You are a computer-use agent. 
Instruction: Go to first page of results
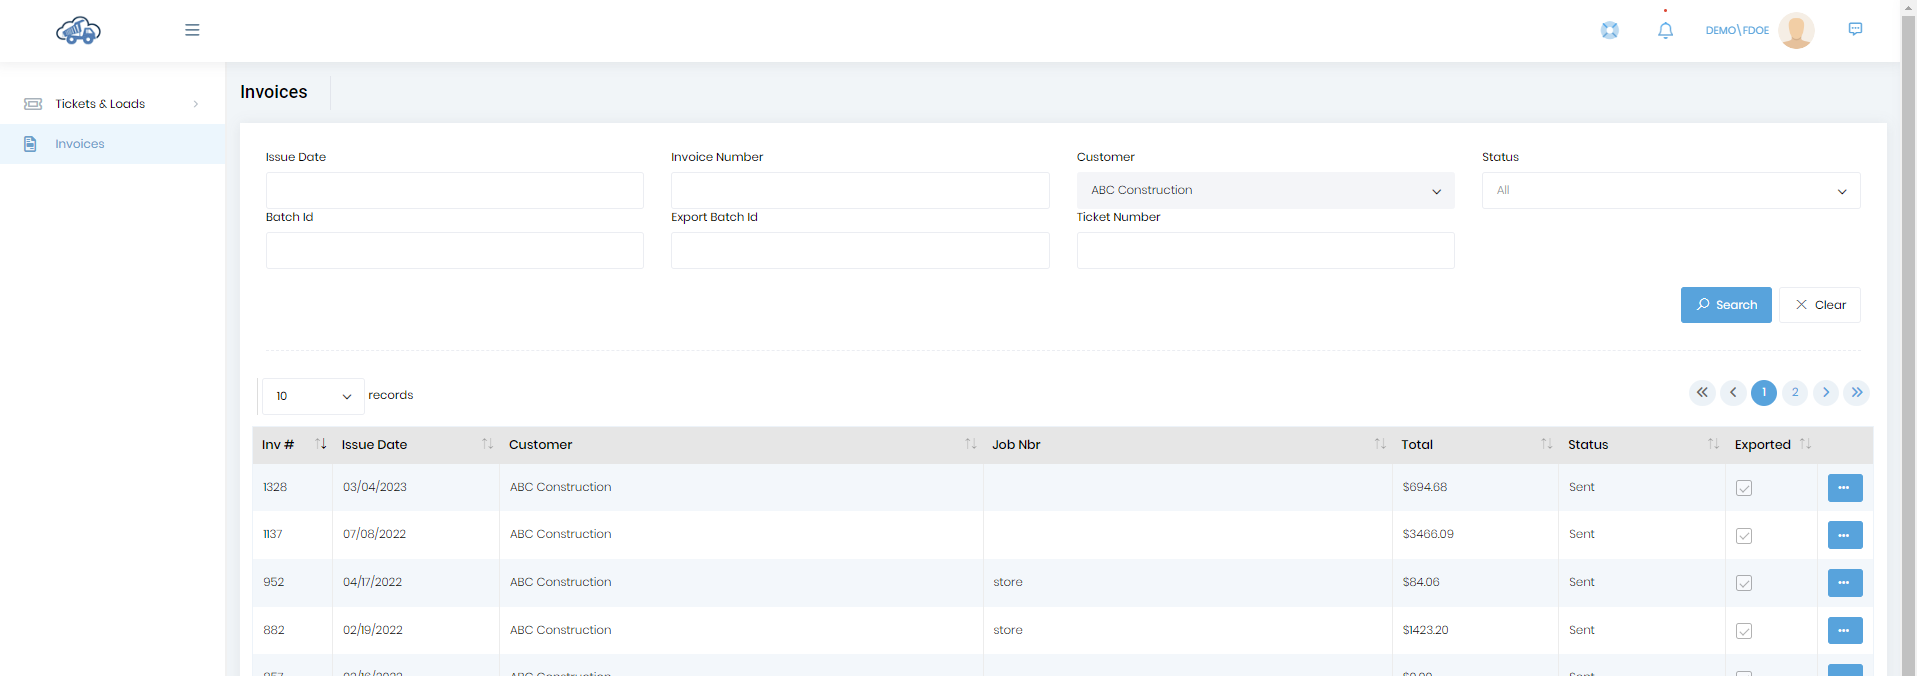1702,393
